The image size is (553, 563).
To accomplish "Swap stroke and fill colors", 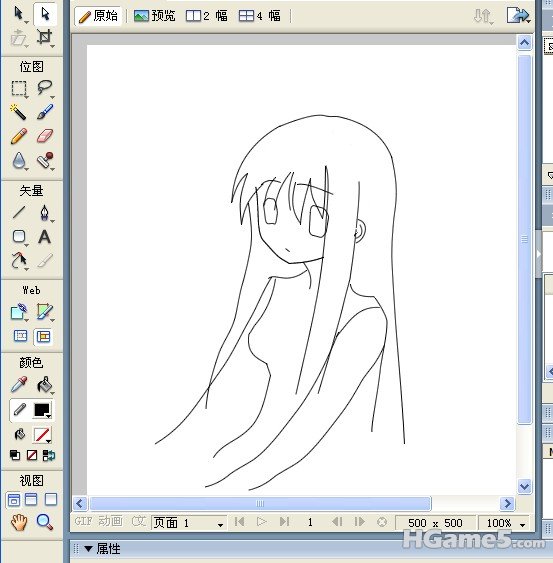I will (x=49, y=455).
